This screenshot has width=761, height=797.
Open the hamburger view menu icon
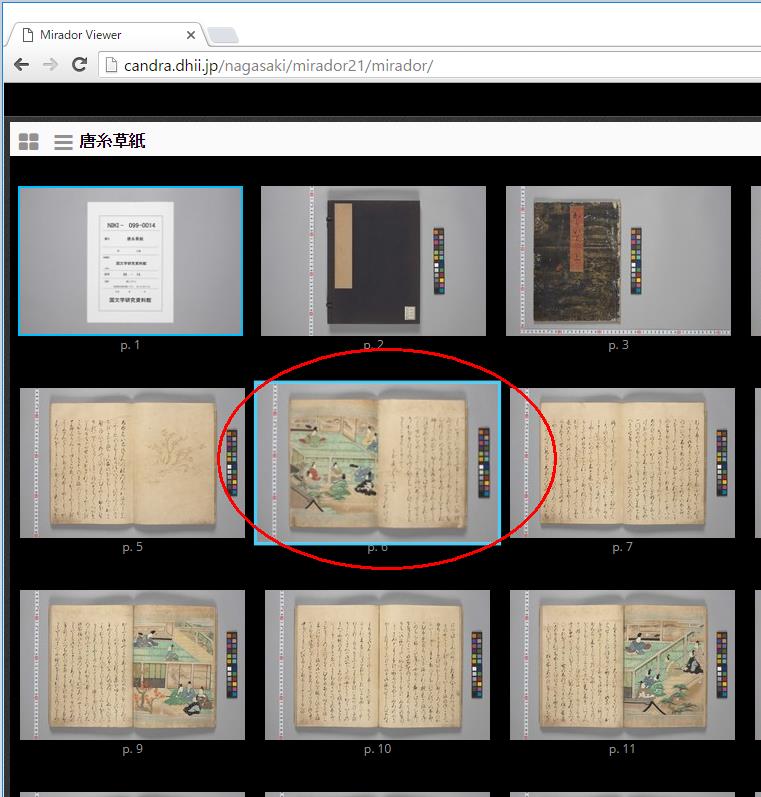(63, 142)
